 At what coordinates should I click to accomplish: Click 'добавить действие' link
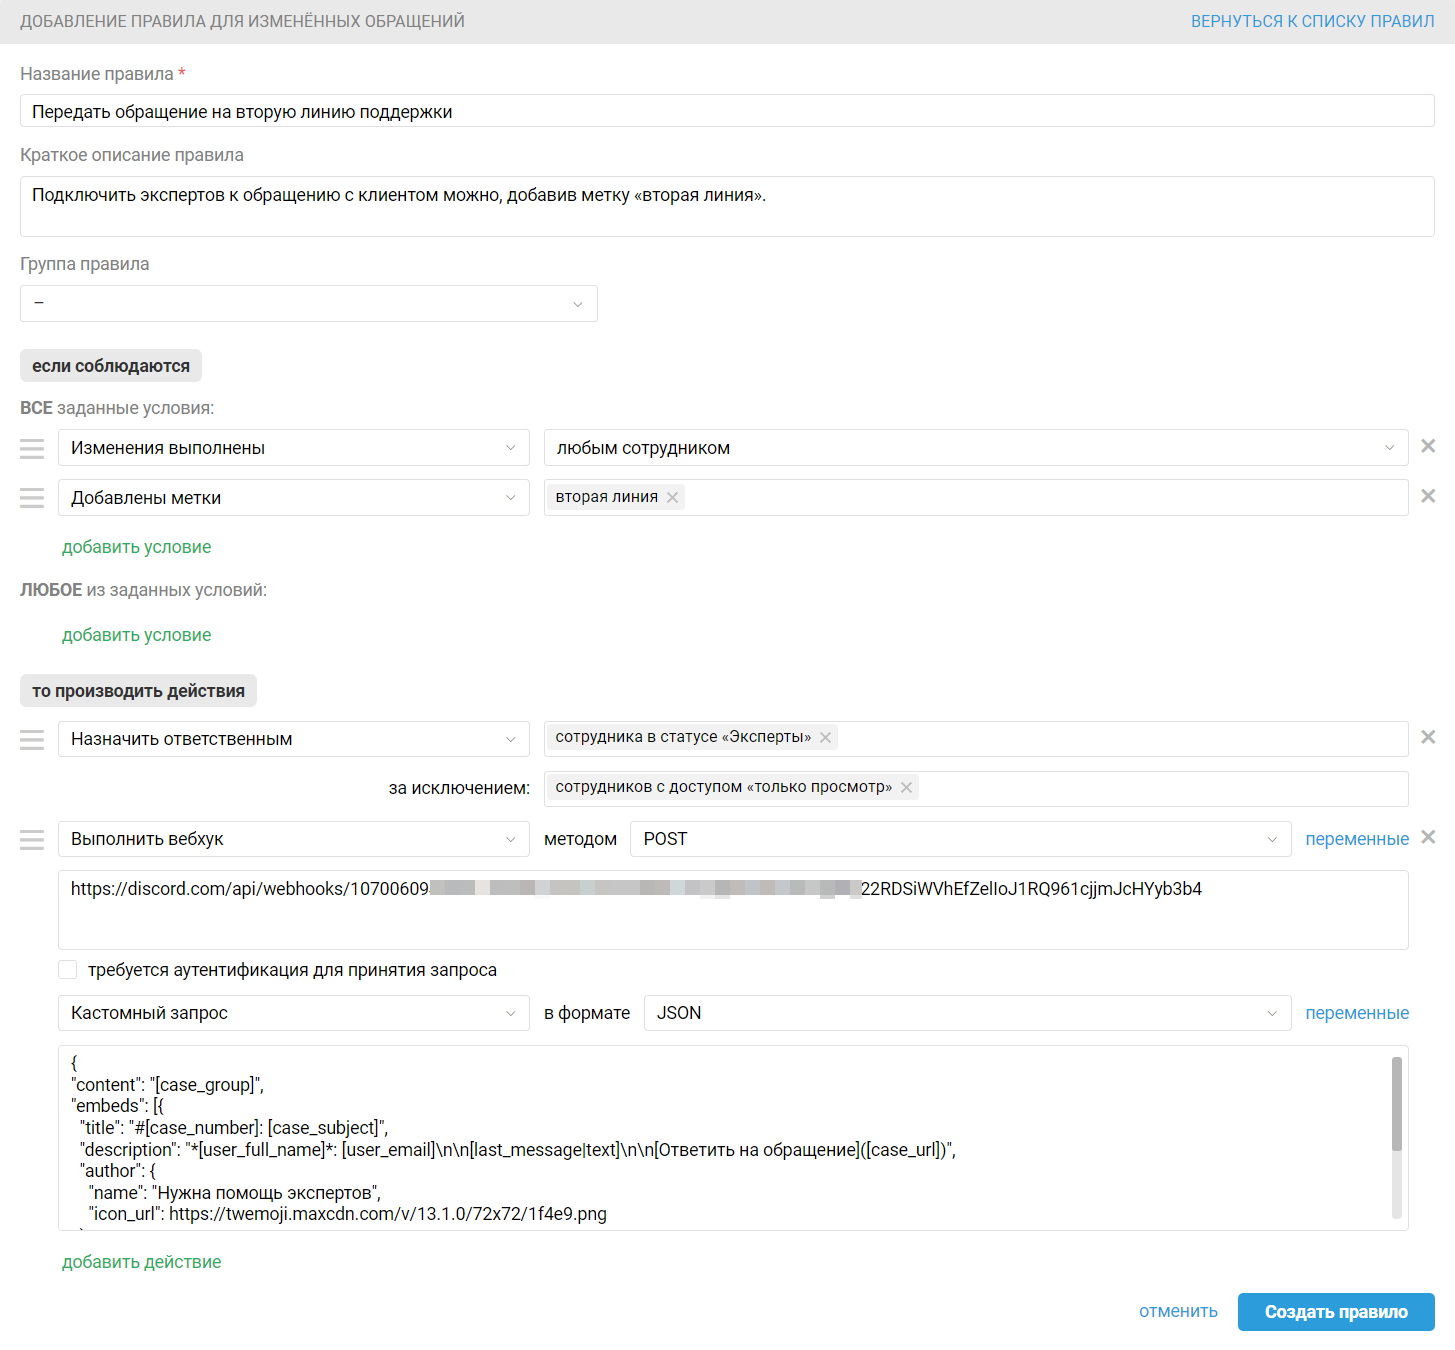tap(142, 1262)
